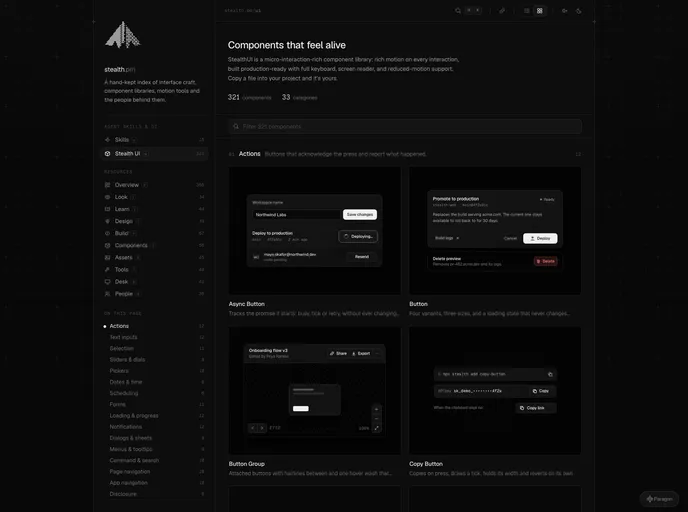Open the Learn resources page
Image resolution: width=688 pixels, height=512 pixels.
[154, 209]
